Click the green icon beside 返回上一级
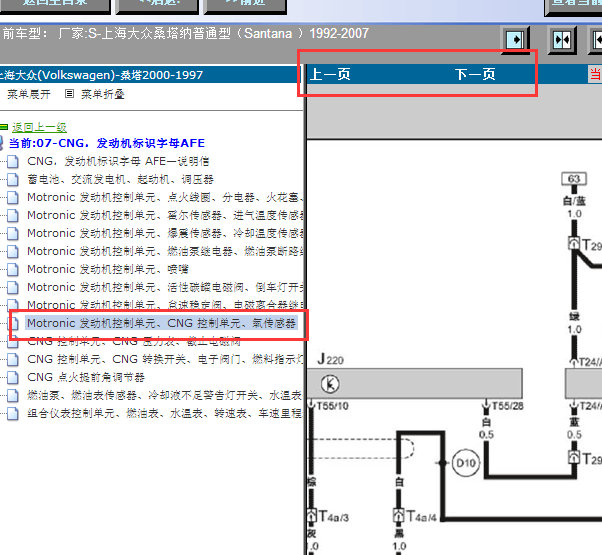The width and height of the screenshot is (602, 555). coord(3,127)
